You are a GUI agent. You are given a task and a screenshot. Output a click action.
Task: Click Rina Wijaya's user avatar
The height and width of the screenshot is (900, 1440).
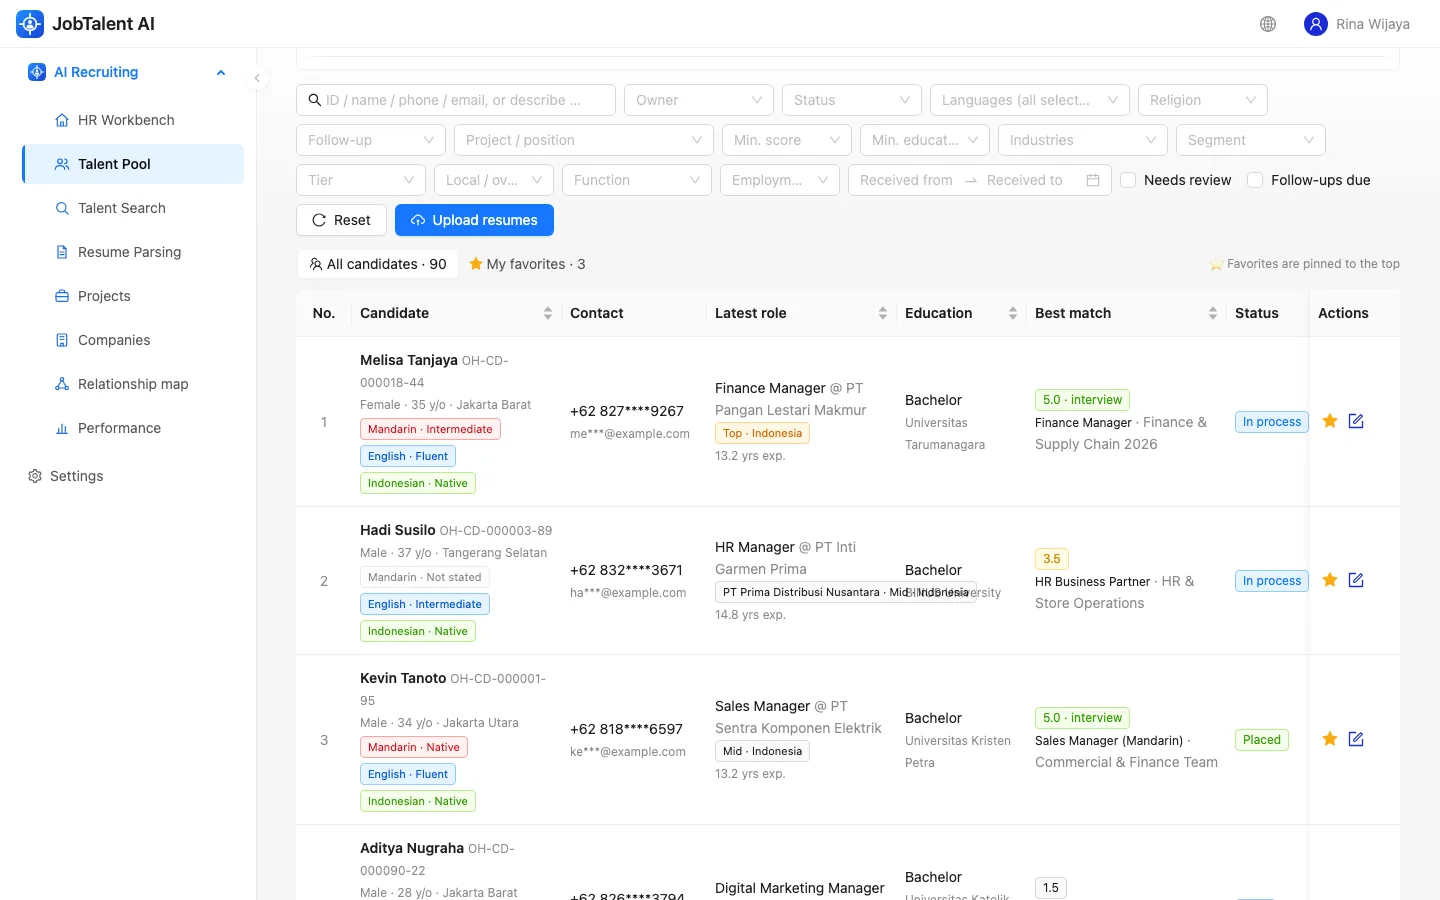pos(1316,24)
